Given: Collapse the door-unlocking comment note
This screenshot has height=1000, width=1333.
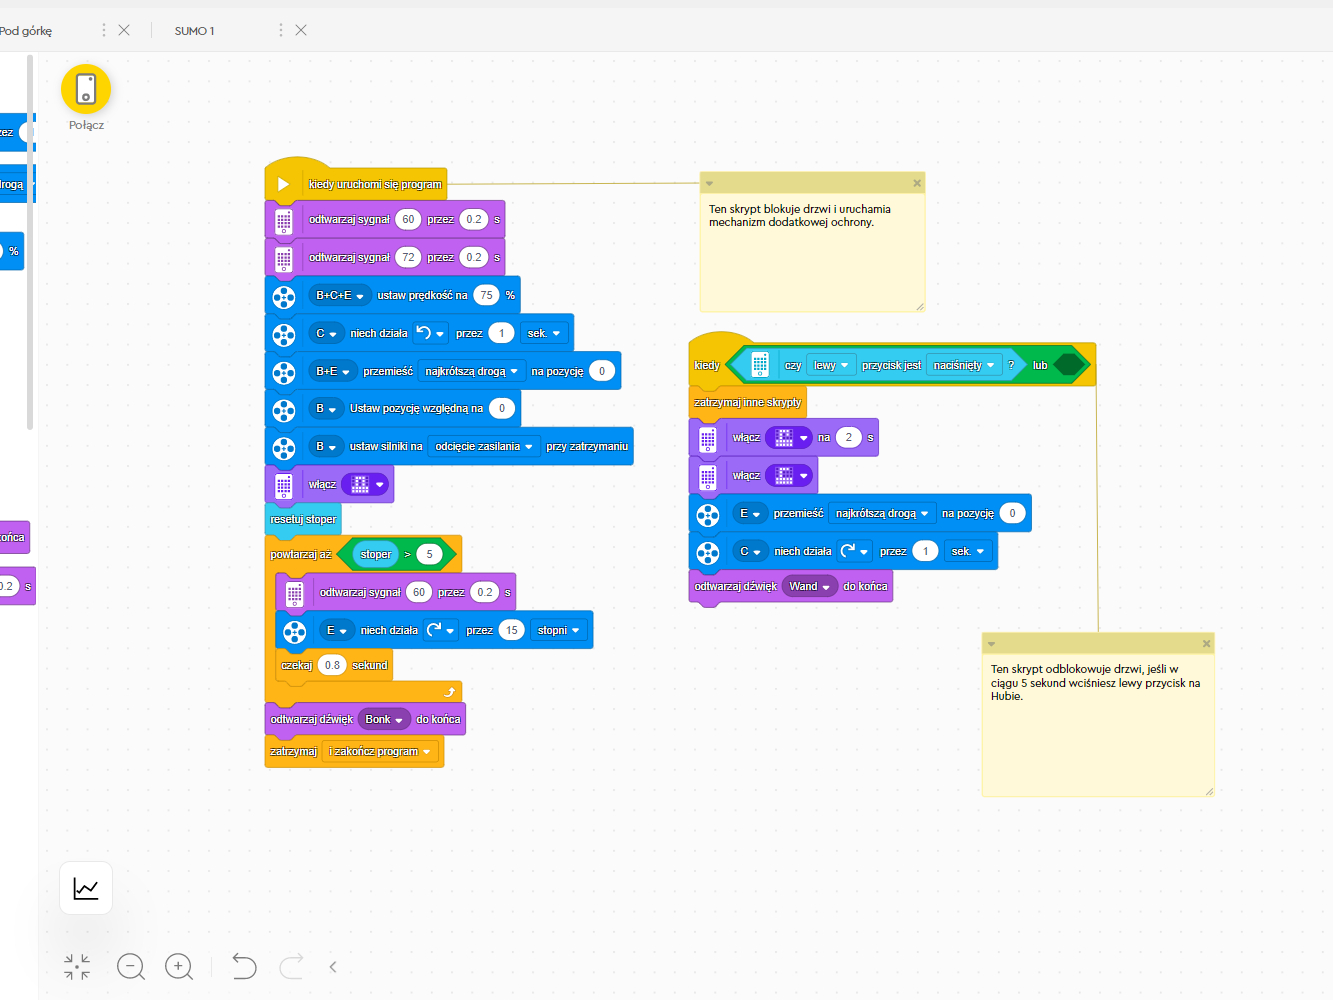Looking at the screenshot, I should [991, 643].
